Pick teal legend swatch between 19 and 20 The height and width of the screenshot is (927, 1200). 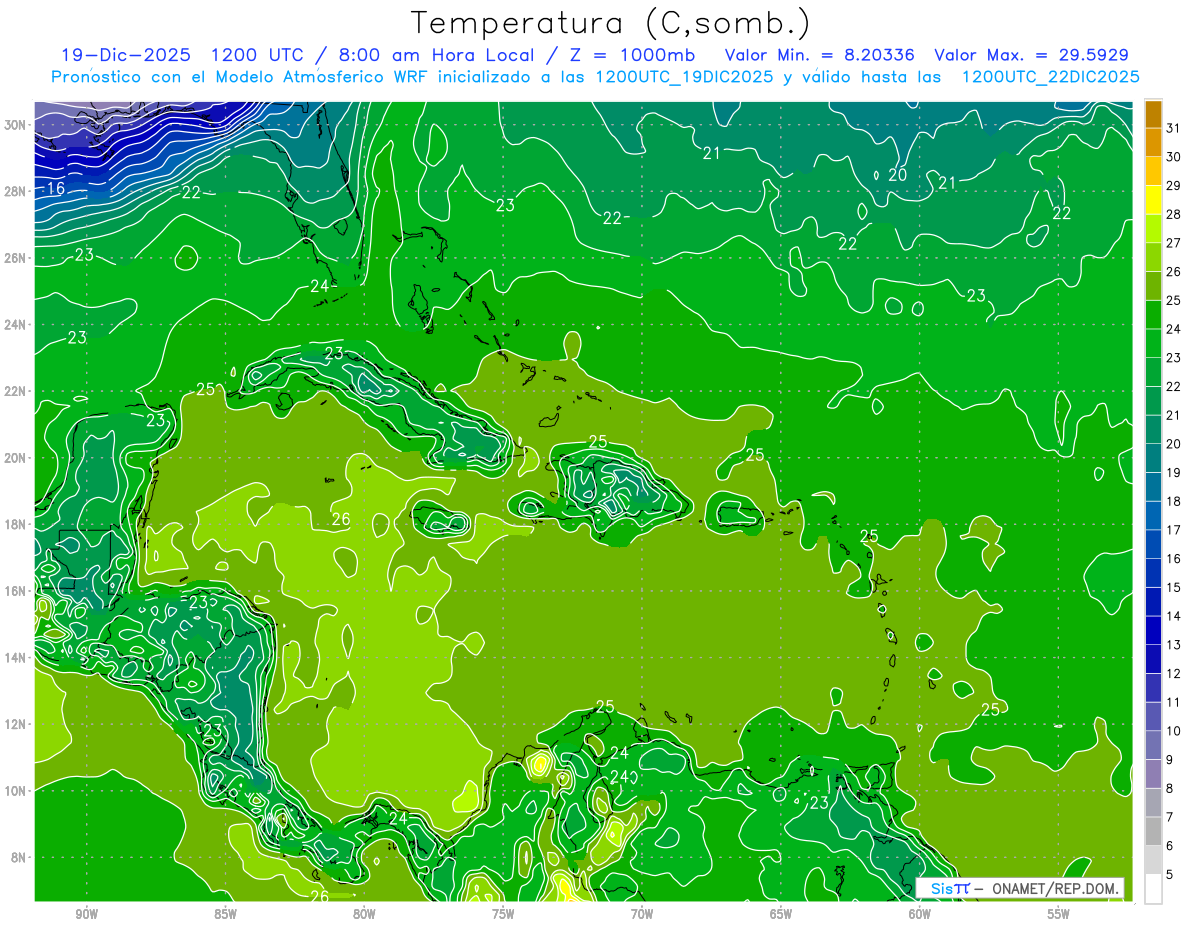tap(1153, 458)
